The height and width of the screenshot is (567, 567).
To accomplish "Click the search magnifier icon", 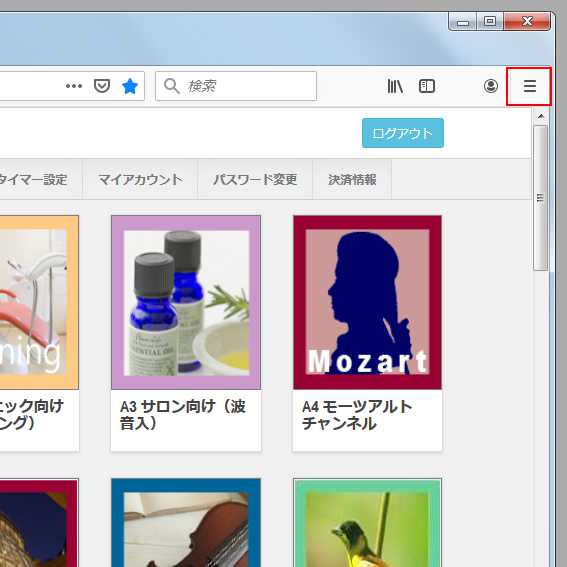I will coord(171,86).
